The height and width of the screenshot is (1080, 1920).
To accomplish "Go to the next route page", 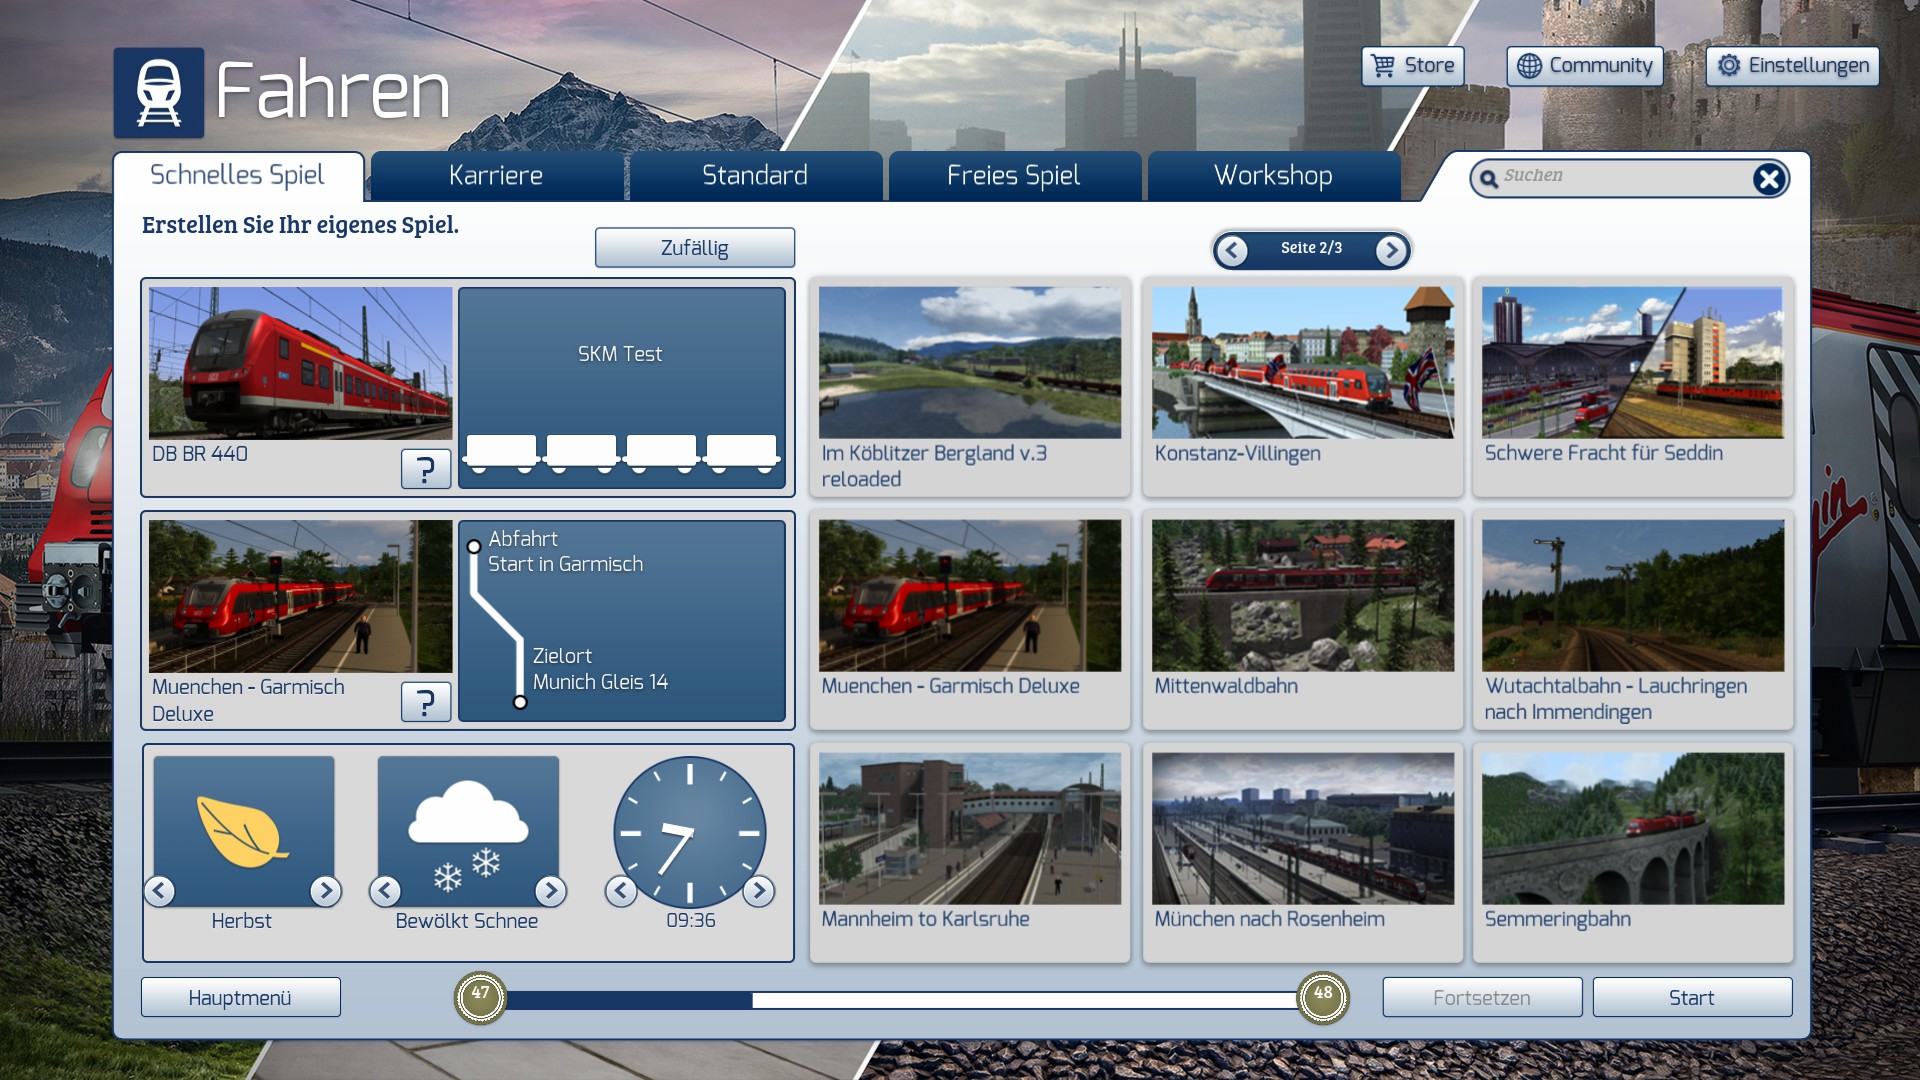I will point(1391,250).
